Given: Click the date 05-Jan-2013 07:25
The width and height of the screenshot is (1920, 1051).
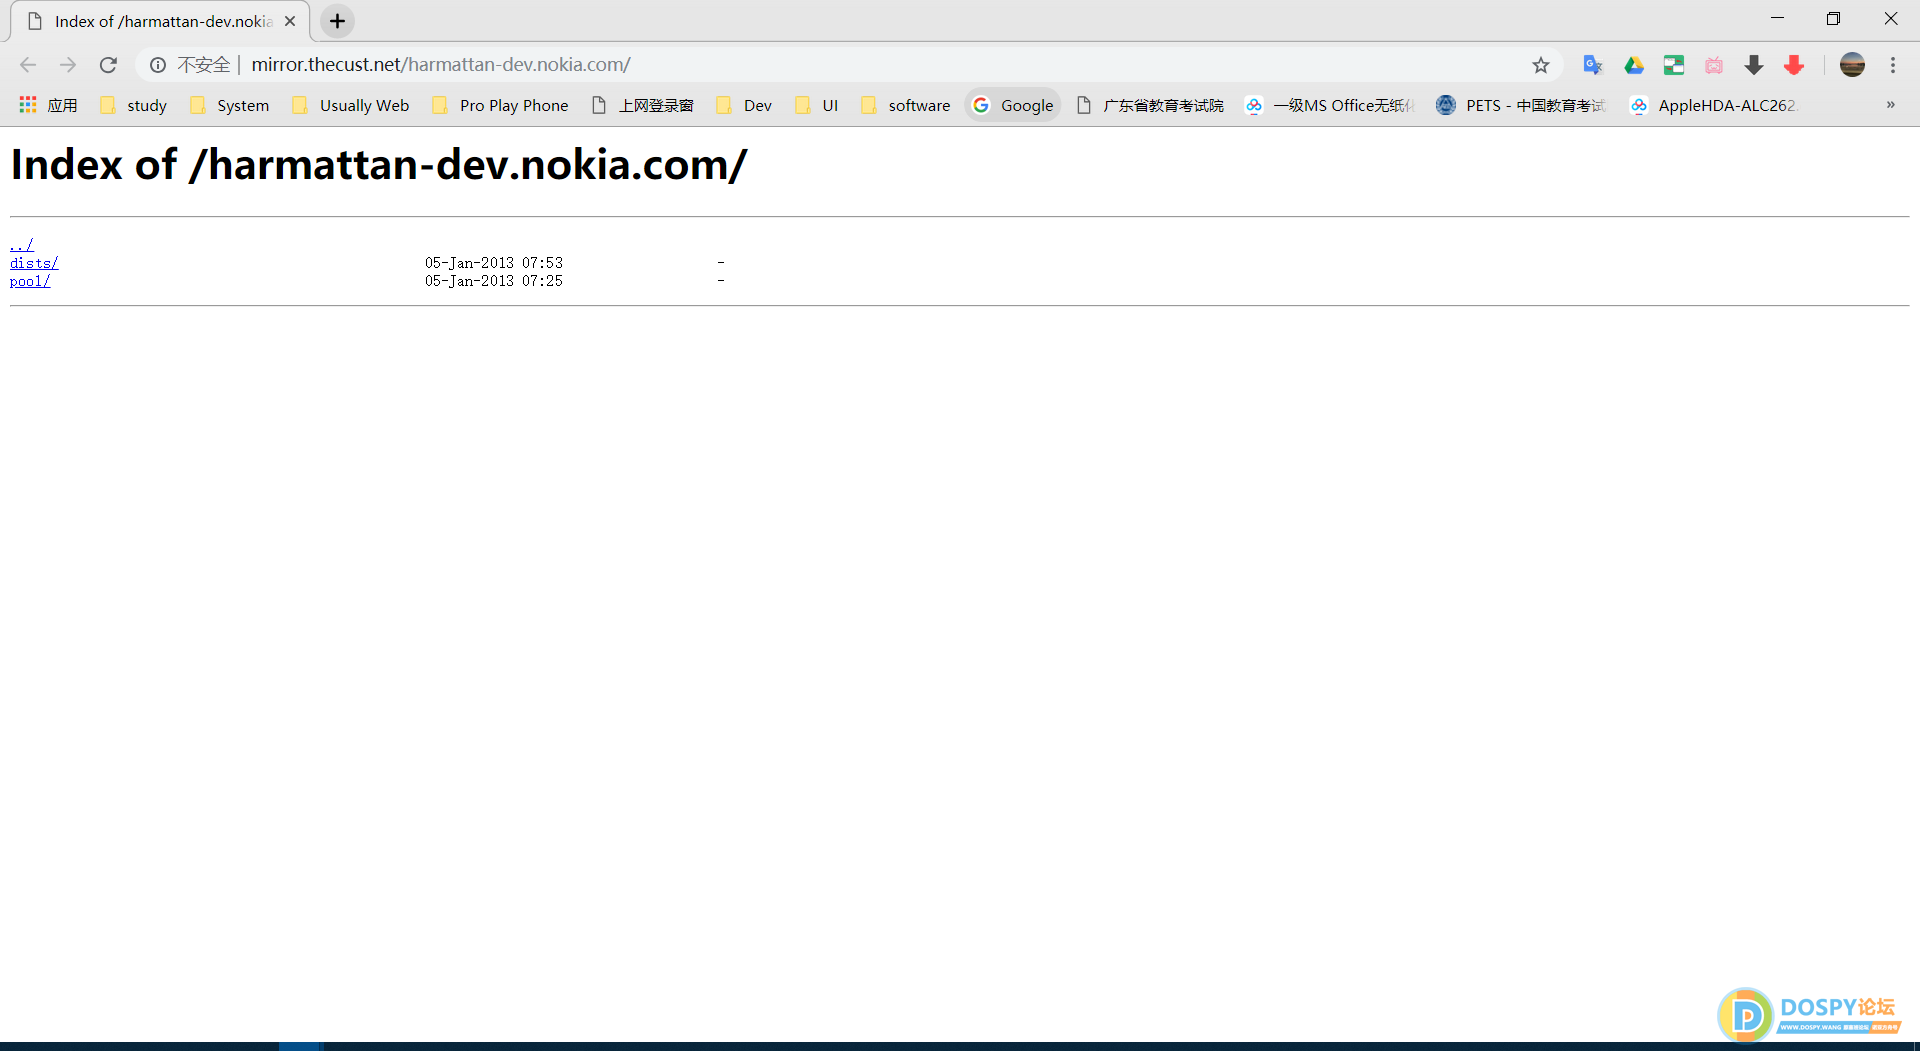Looking at the screenshot, I should [494, 281].
